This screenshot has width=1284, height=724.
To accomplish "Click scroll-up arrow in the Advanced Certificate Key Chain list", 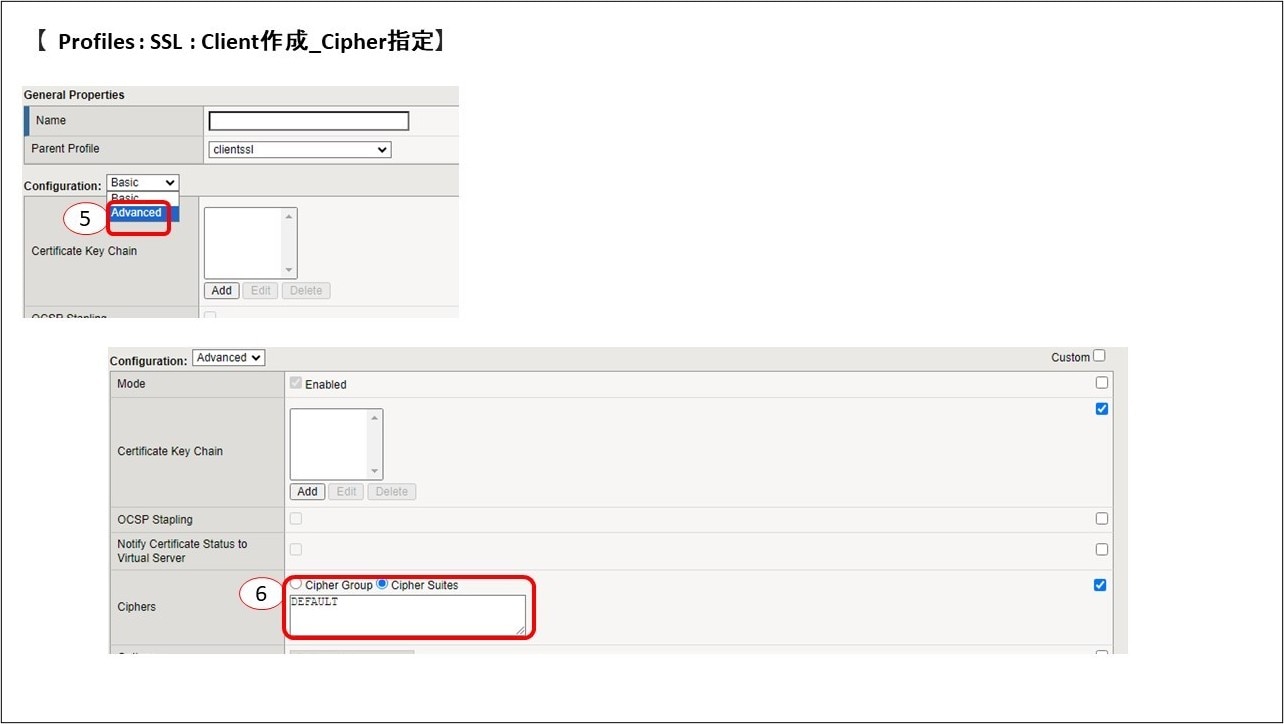I will [x=375, y=417].
